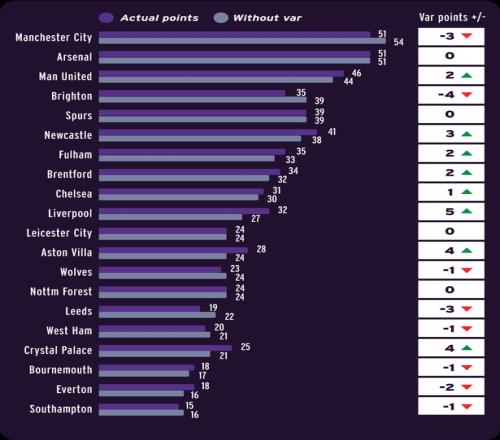Click the Arsenal team label
Screen dimensions: 500x440
point(74,57)
